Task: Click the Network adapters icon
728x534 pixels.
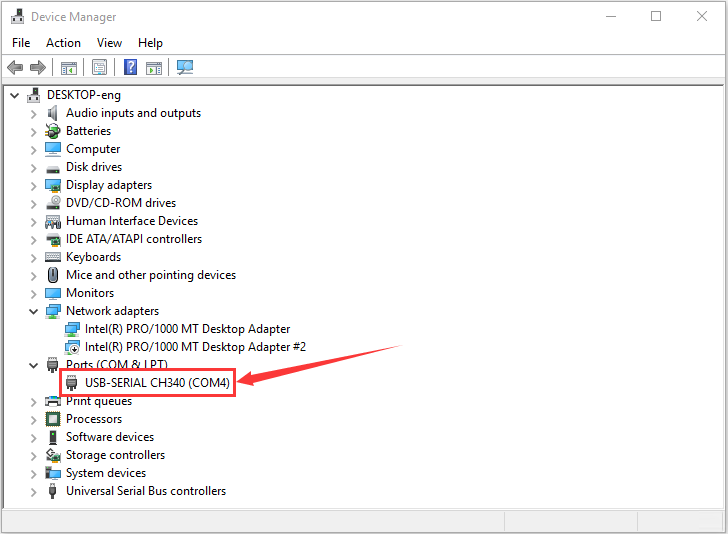Action: 53,311
